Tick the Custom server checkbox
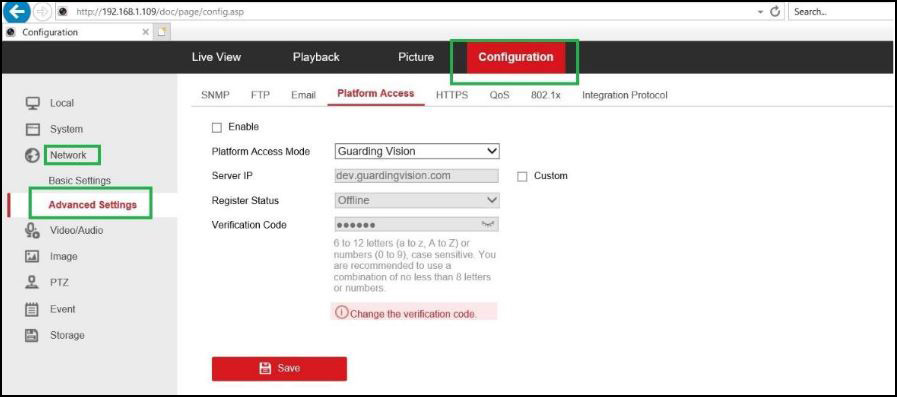This screenshot has height=397, width=897. coord(522,177)
